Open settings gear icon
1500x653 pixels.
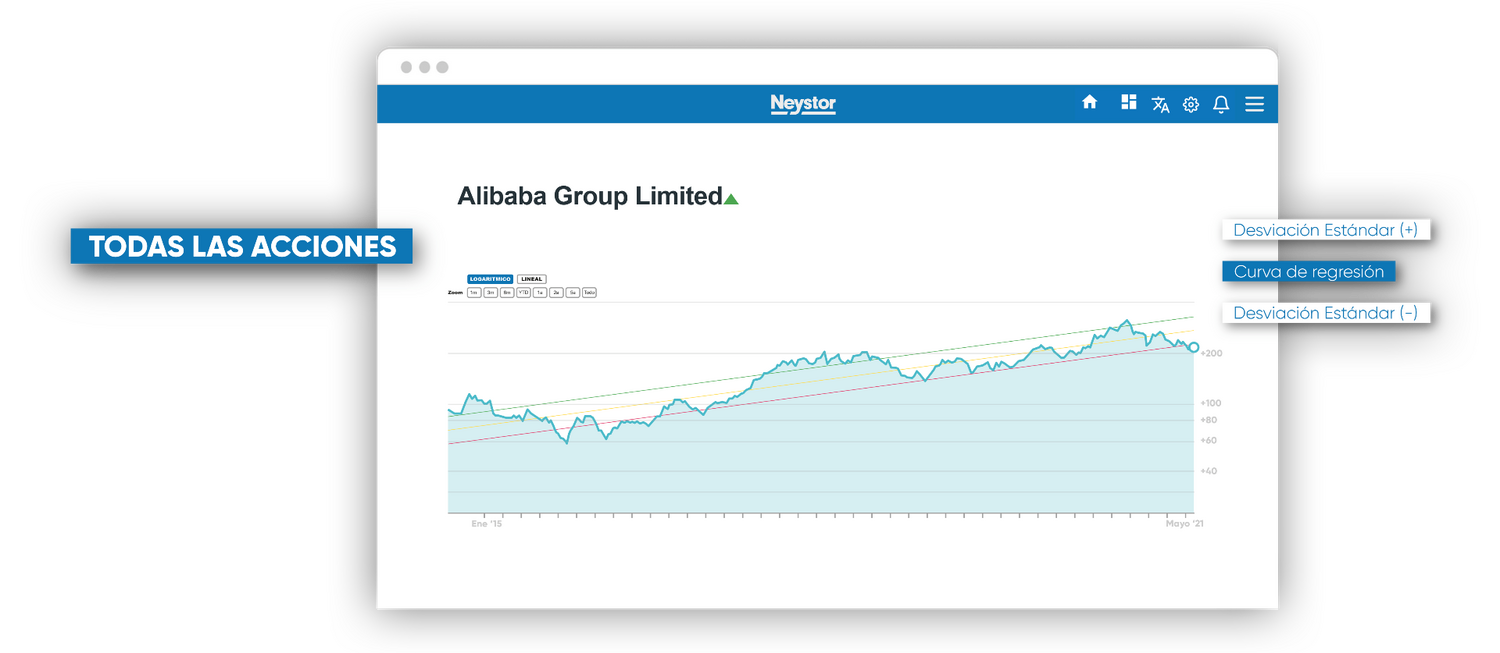[x=1191, y=105]
